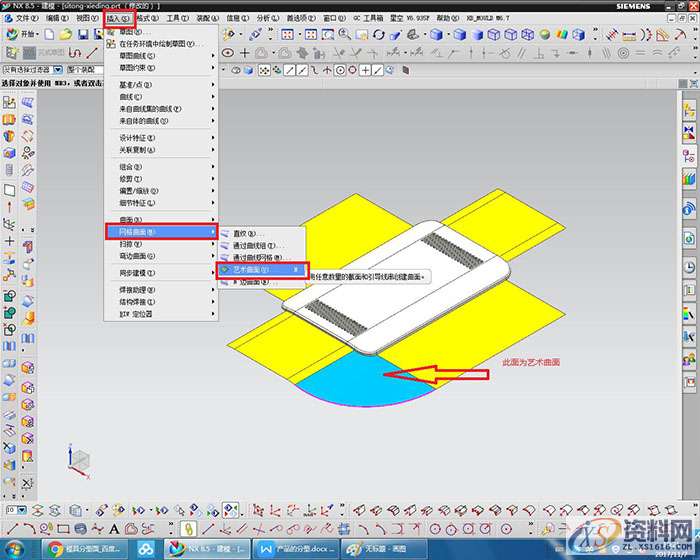
Task: Select 直纹 ruled surface icon entry
Action: click(246, 233)
